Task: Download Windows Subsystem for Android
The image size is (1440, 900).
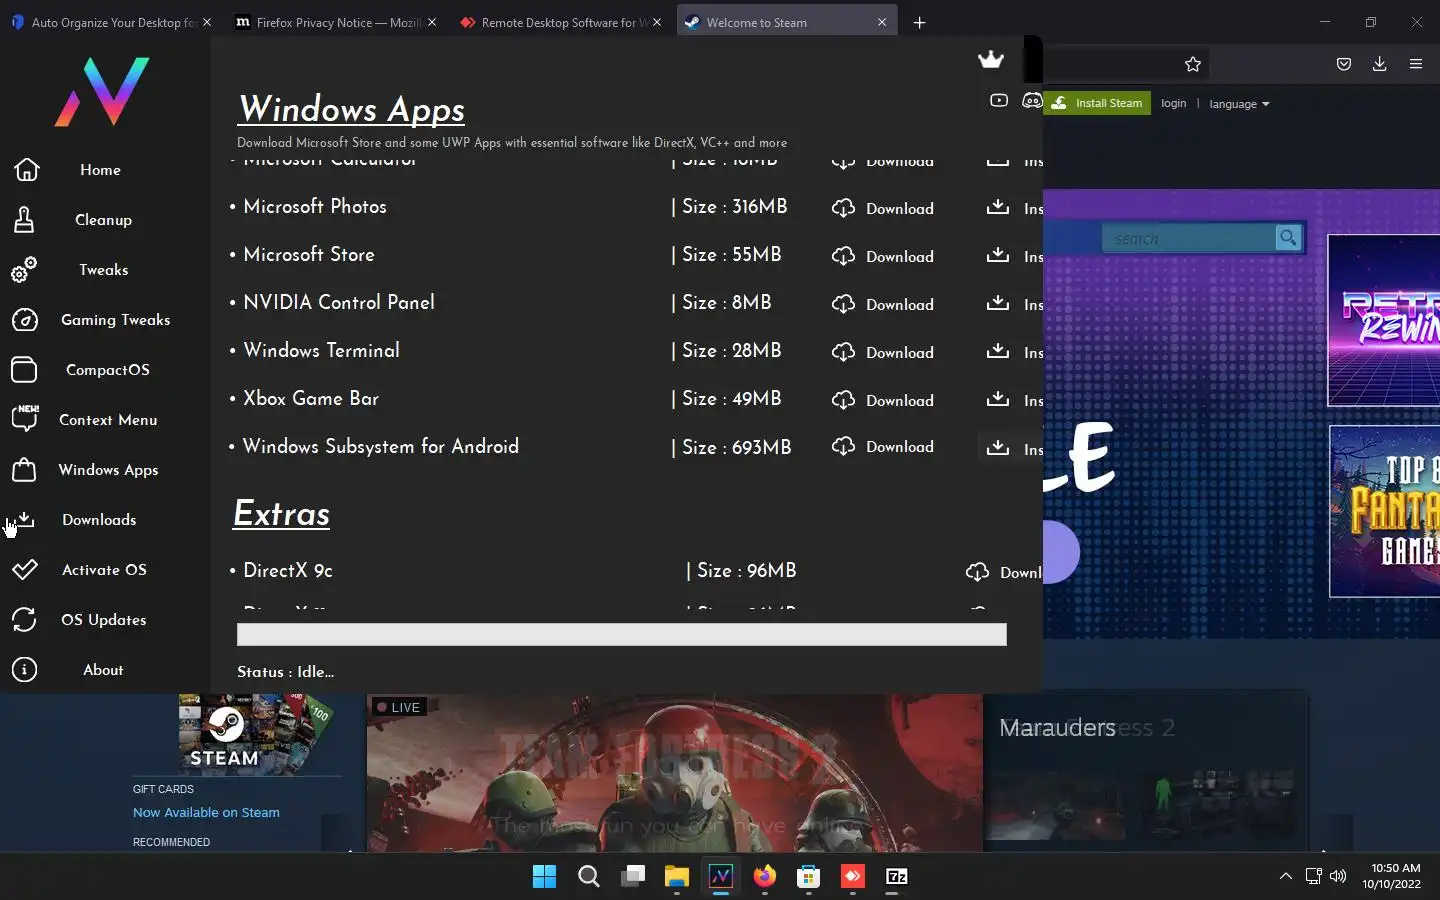Action: 884,447
